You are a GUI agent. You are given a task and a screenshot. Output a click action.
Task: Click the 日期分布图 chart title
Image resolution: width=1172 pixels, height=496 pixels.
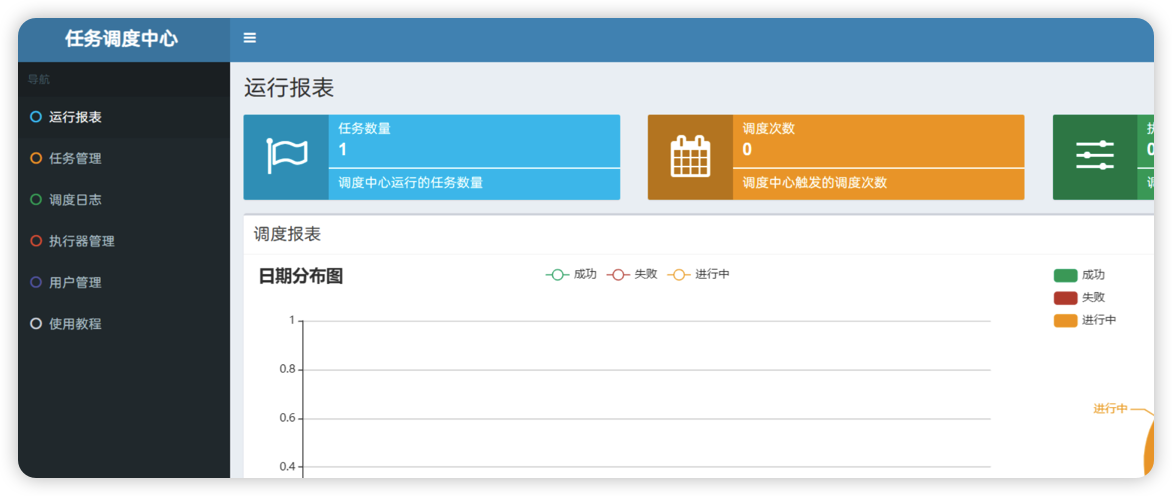(300, 276)
